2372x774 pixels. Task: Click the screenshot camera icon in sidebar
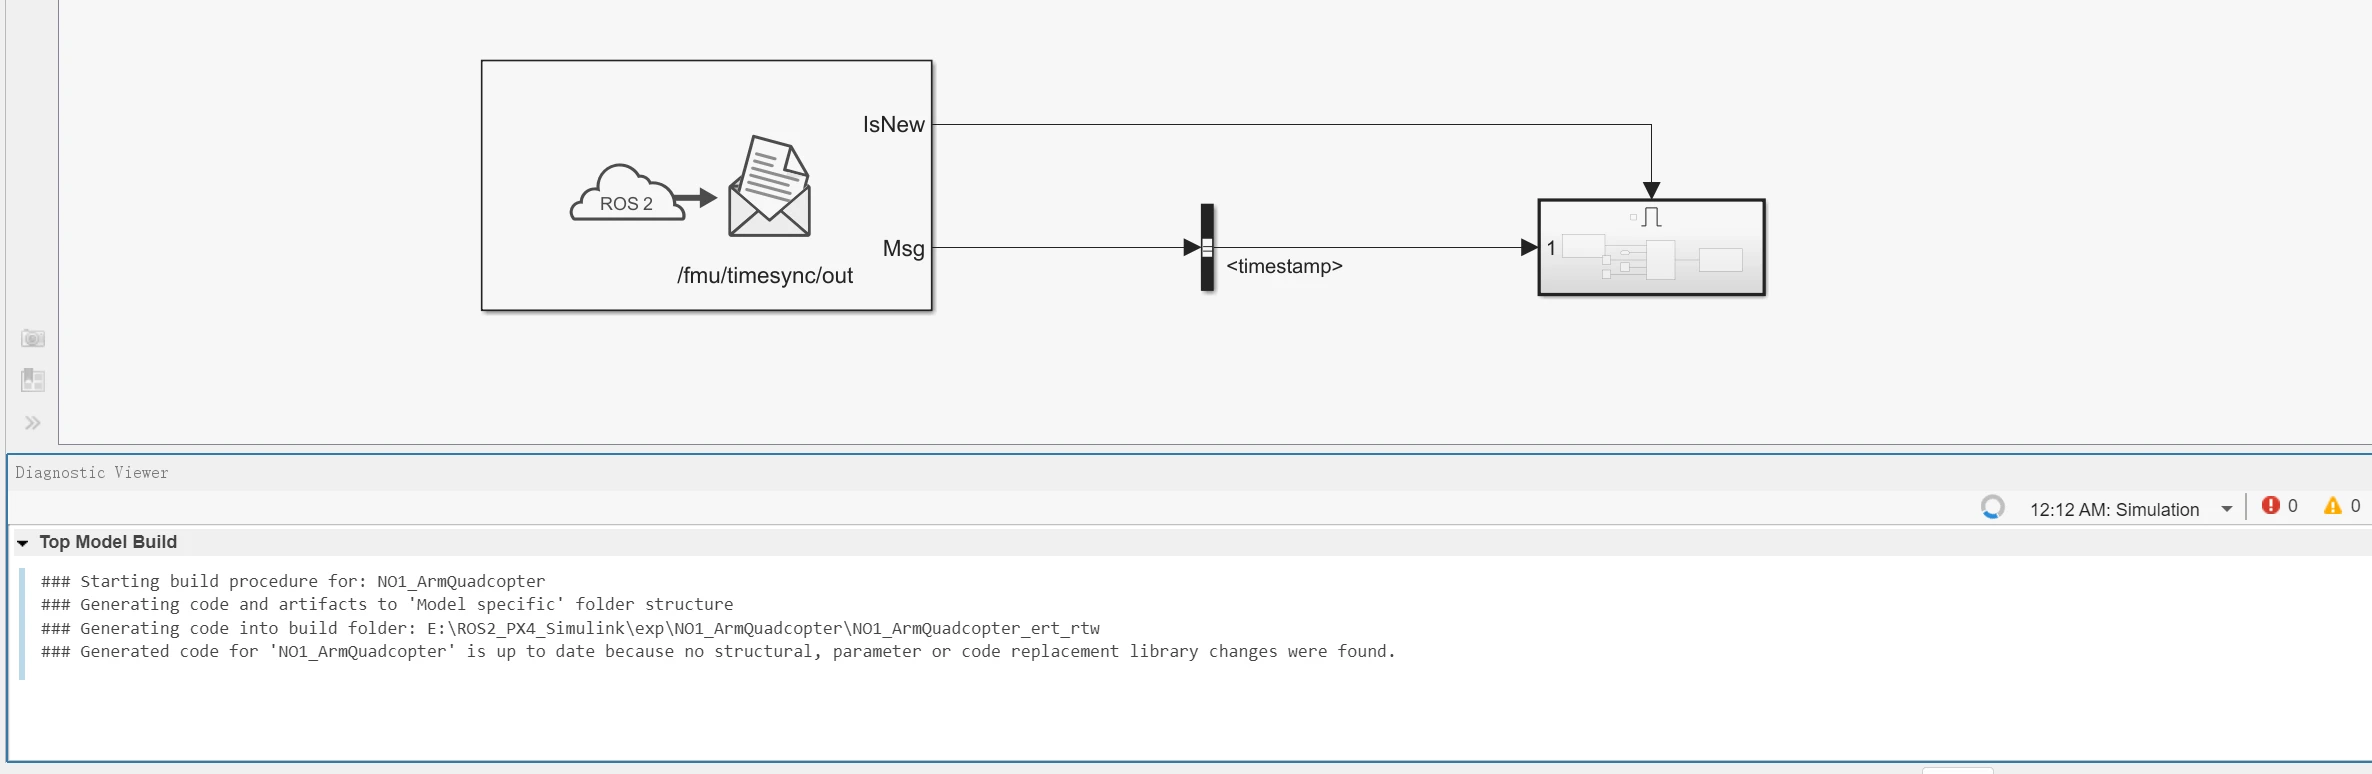(x=33, y=338)
